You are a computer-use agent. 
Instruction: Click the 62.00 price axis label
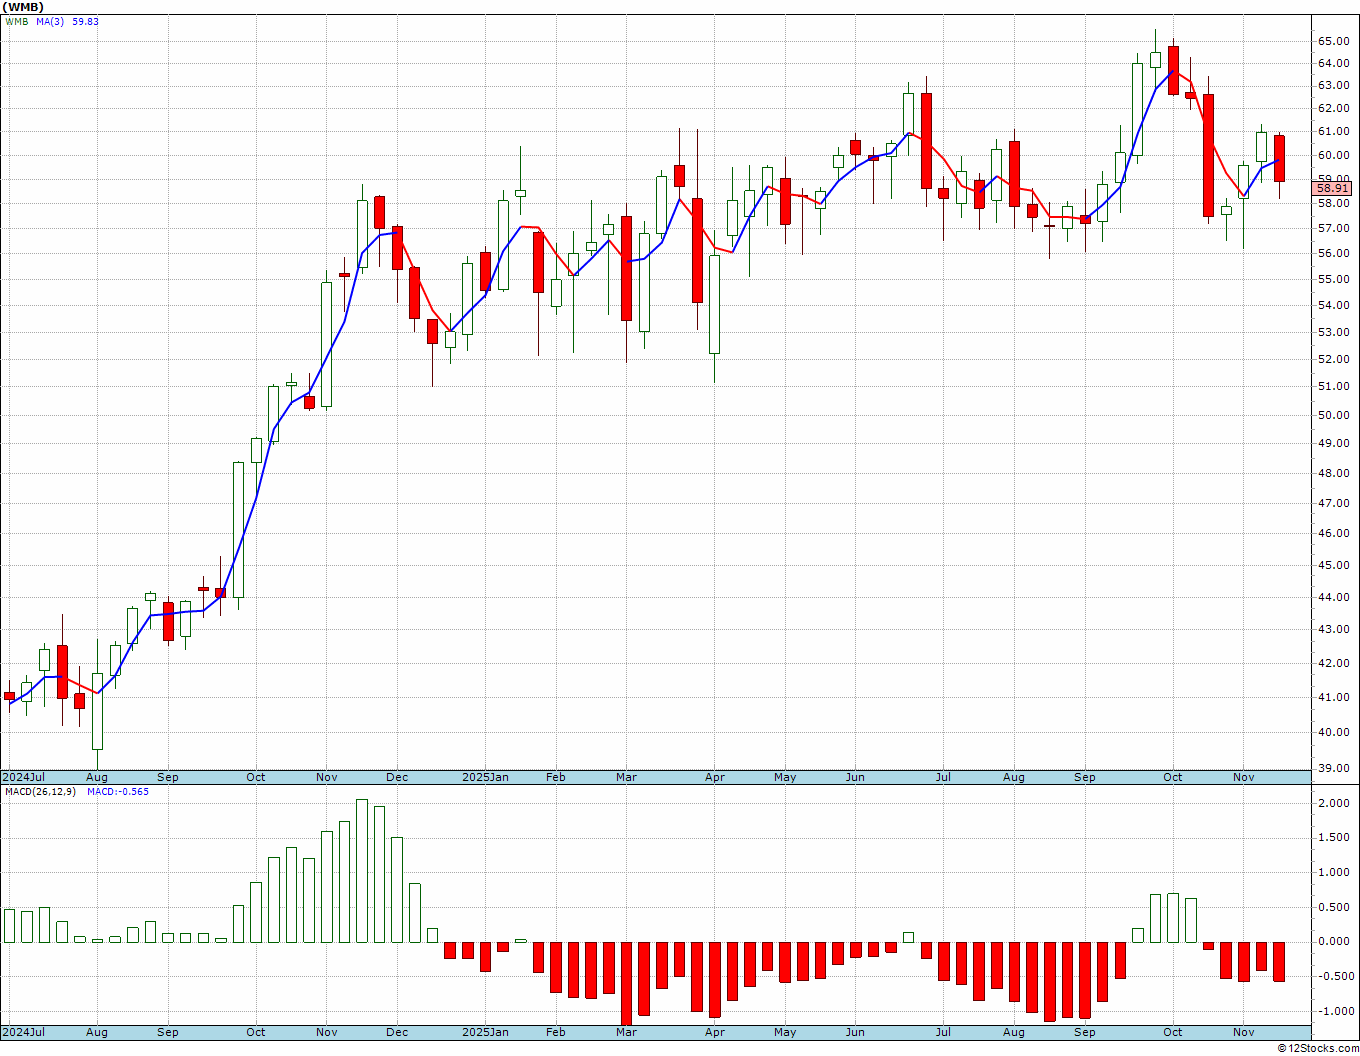tap(1333, 108)
